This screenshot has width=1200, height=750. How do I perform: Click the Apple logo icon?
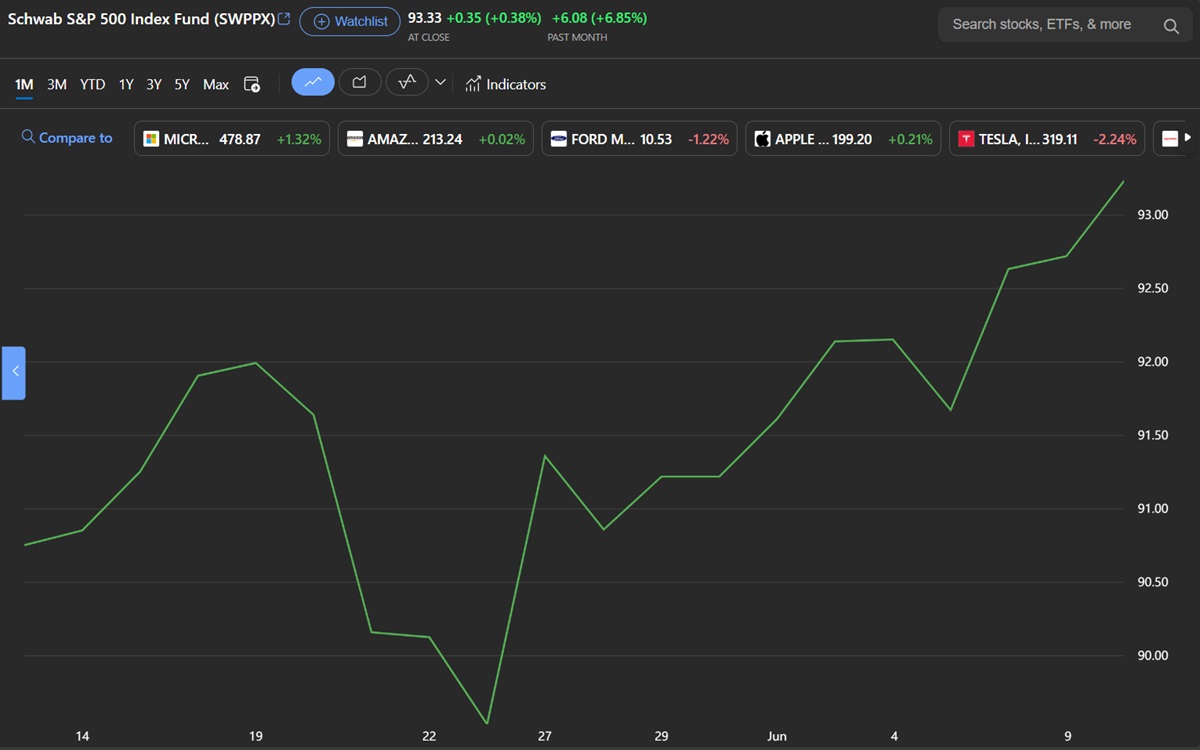tap(762, 139)
